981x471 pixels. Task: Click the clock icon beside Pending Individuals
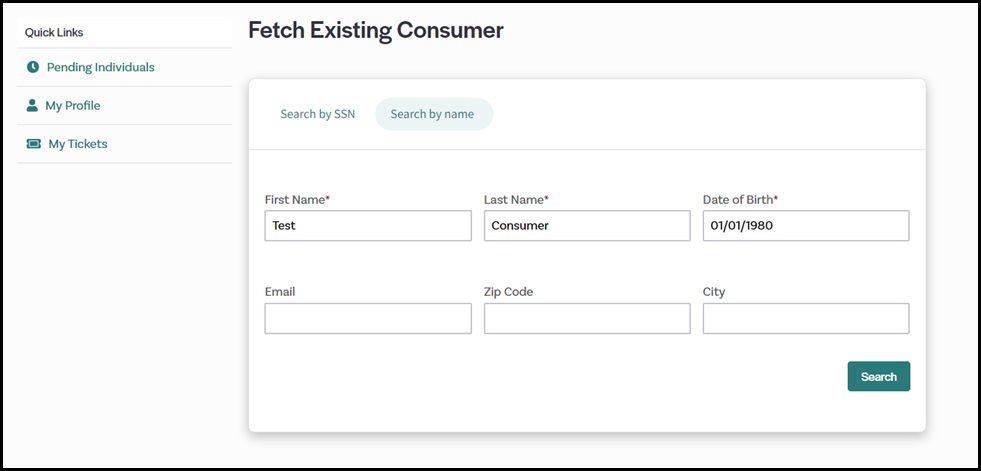pyautogui.click(x=33, y=67)
